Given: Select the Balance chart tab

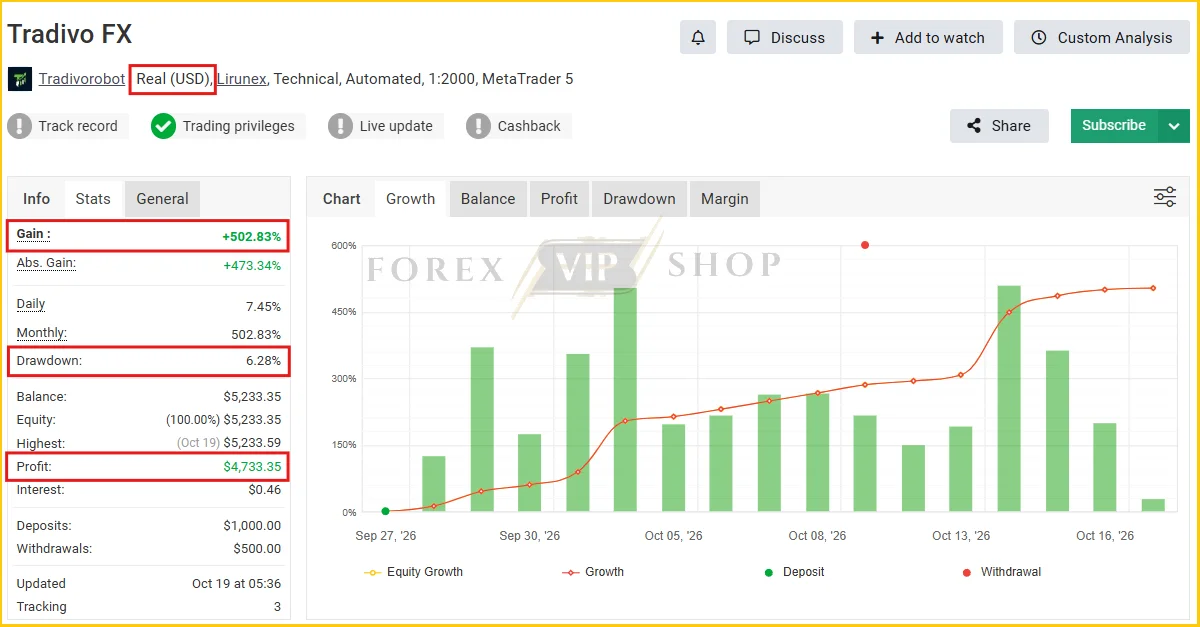Looking at the screenshot, I should pyautogui.click(x=488, y=199).
